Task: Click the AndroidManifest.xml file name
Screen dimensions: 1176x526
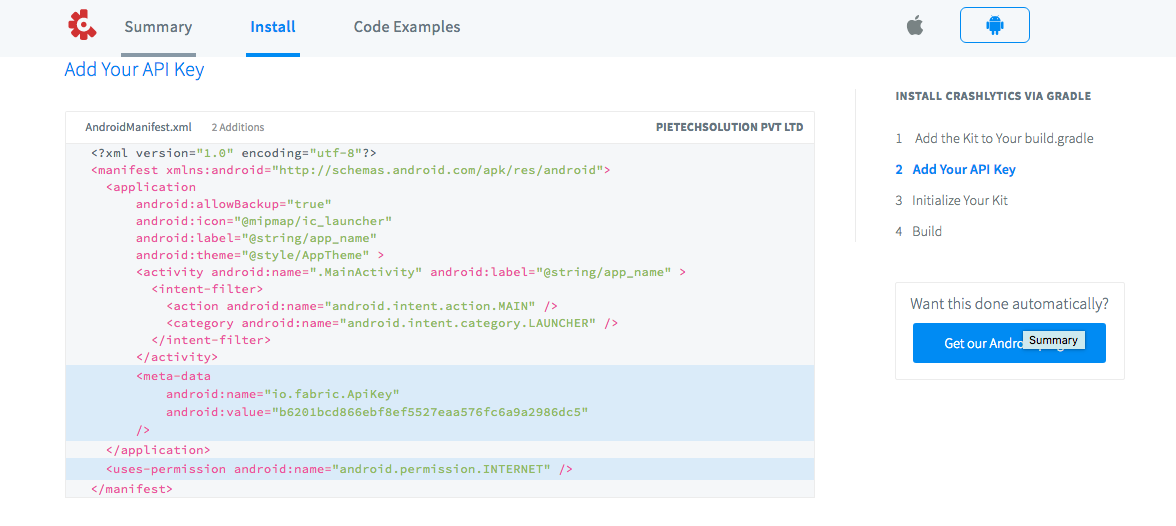Action: (x=139, y=128)
